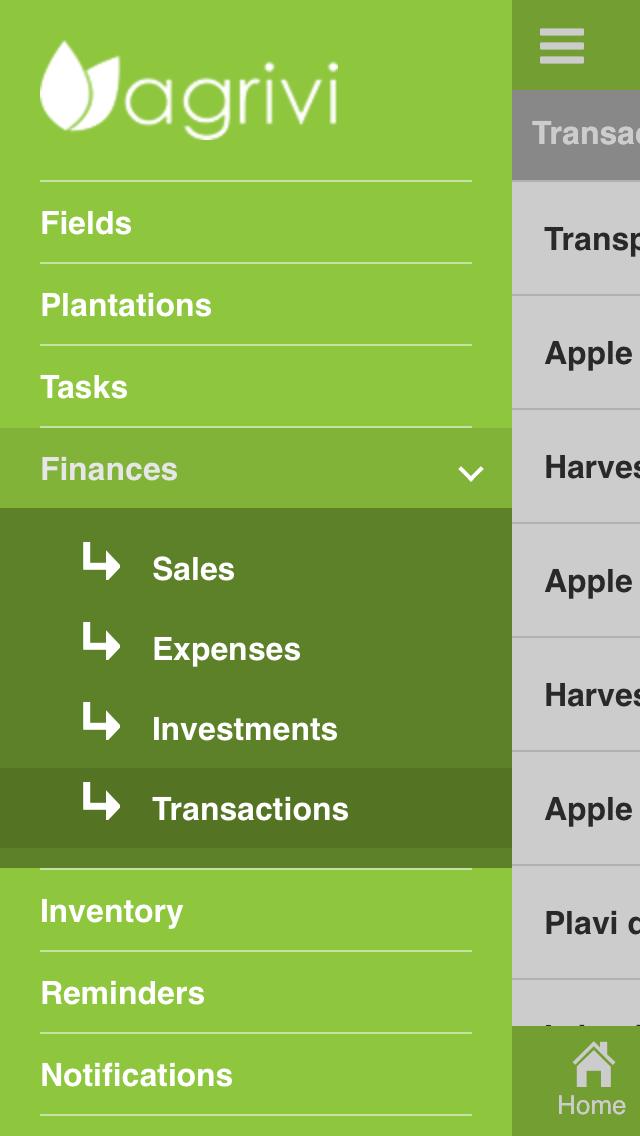Open the Tasks menu entry
Viewport: 640px width, 1136px height.
[84, 387]
